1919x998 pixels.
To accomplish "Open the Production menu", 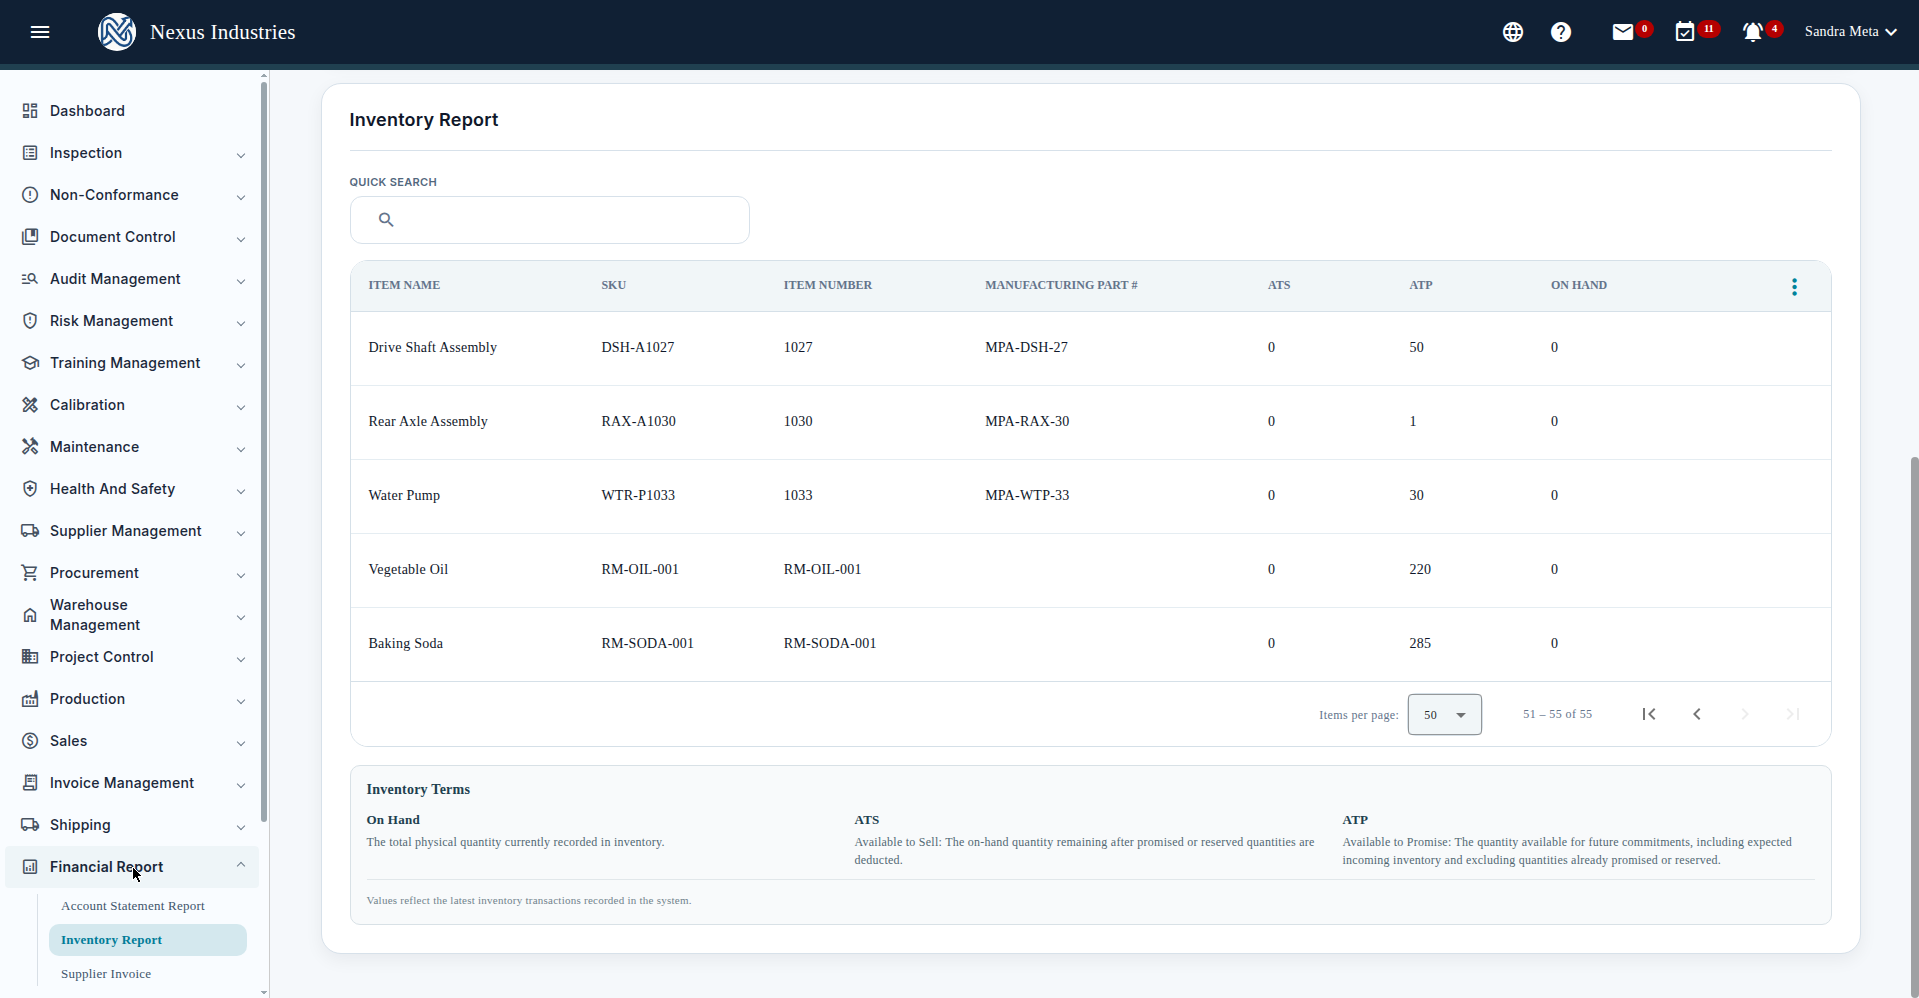I will (132, 699).
